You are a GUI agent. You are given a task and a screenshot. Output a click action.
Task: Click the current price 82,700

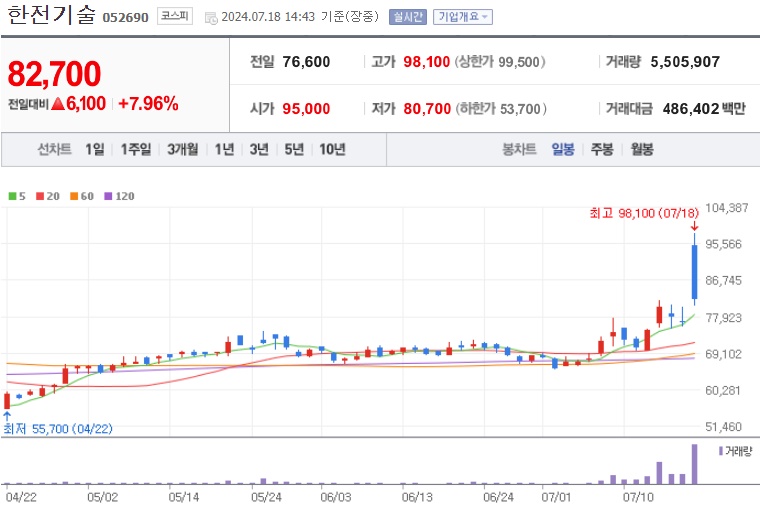coord(54,74)
